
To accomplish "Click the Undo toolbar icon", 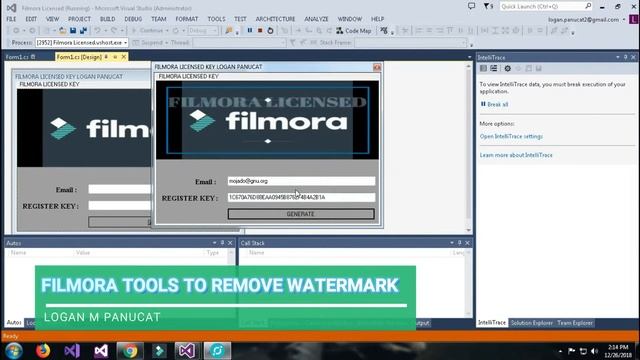I will click(x=97, y=31).
